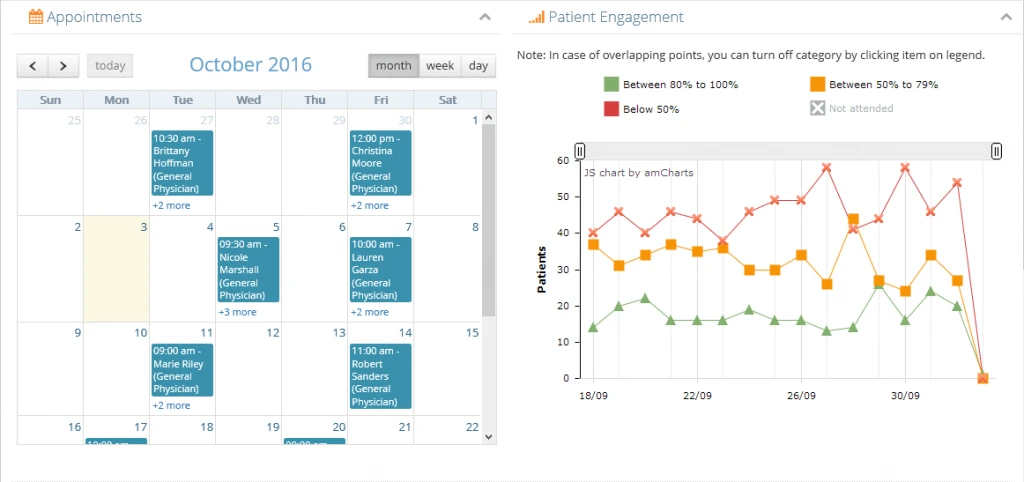Viewport: 1024px width, 482px height.
Task: Enable the 'Not attended' legend category
Action: tap(852, 108)
